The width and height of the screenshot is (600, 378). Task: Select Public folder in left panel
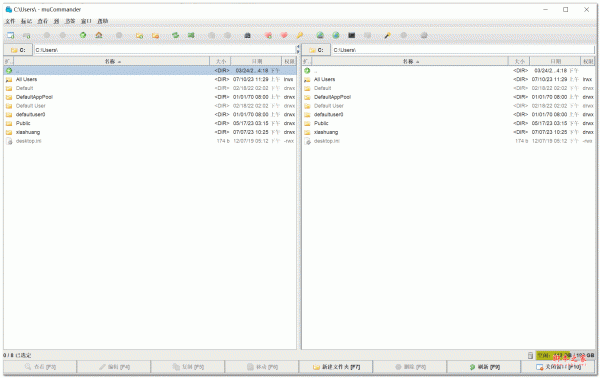point(150,123)
